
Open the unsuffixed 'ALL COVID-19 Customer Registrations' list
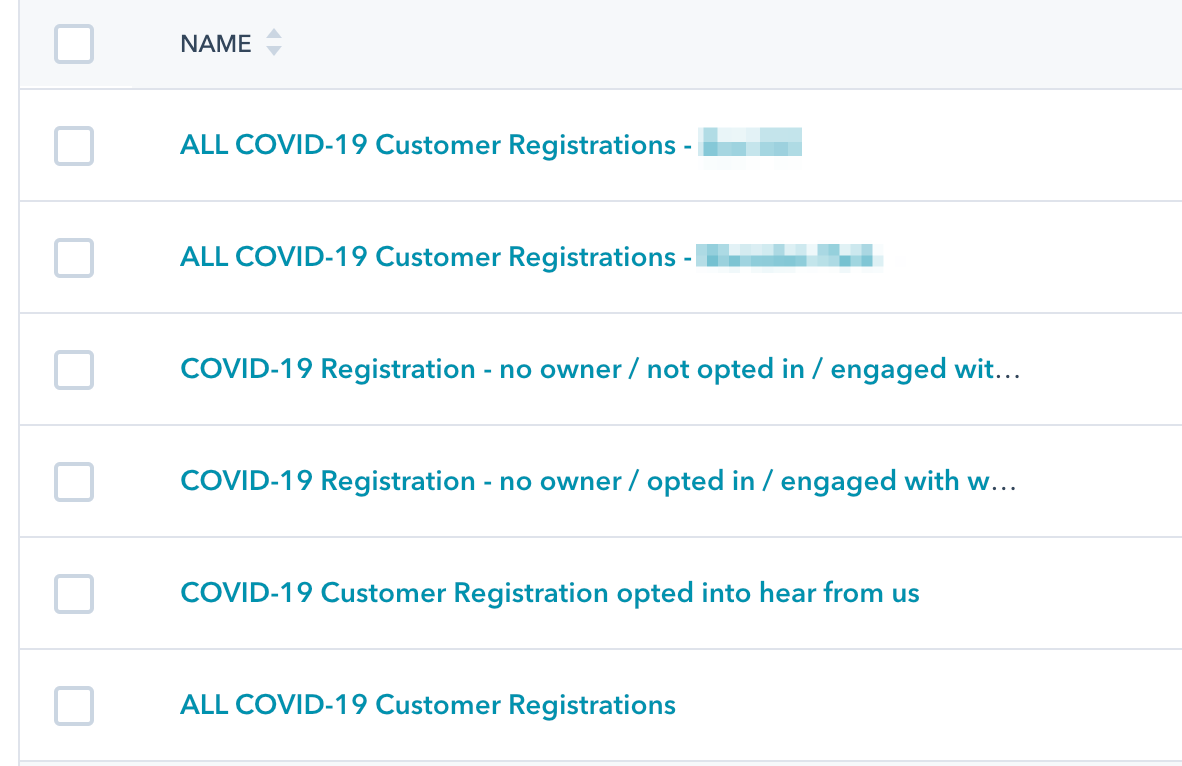tap(427, 706)
